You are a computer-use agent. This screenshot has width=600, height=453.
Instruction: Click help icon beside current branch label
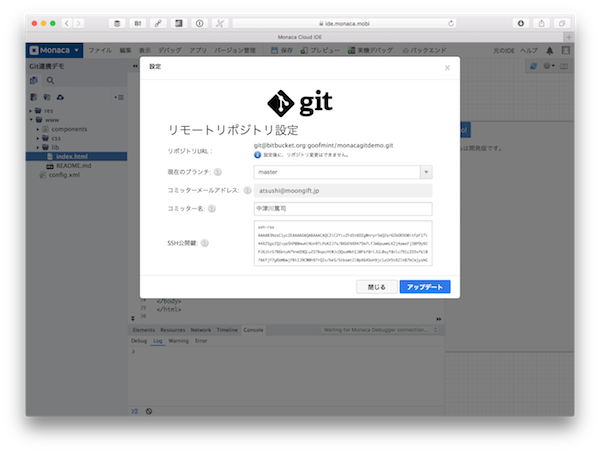click(x=217, y=172)
